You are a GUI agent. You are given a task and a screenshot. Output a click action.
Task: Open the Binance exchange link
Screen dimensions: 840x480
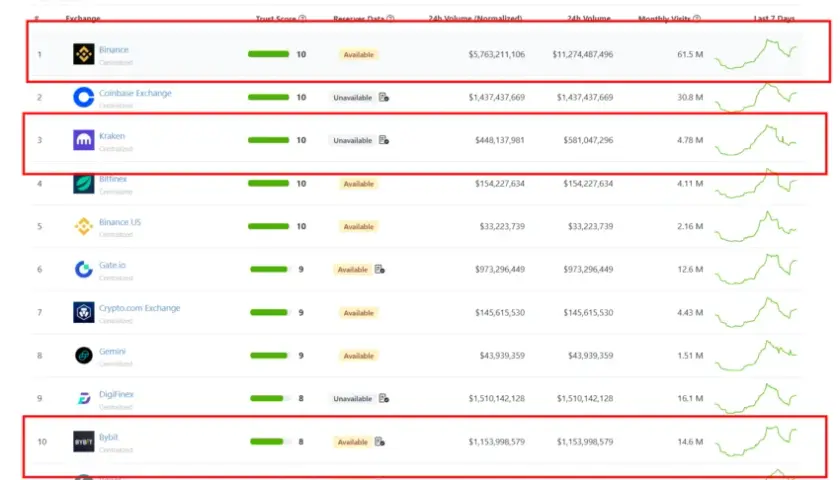[114, 49]
